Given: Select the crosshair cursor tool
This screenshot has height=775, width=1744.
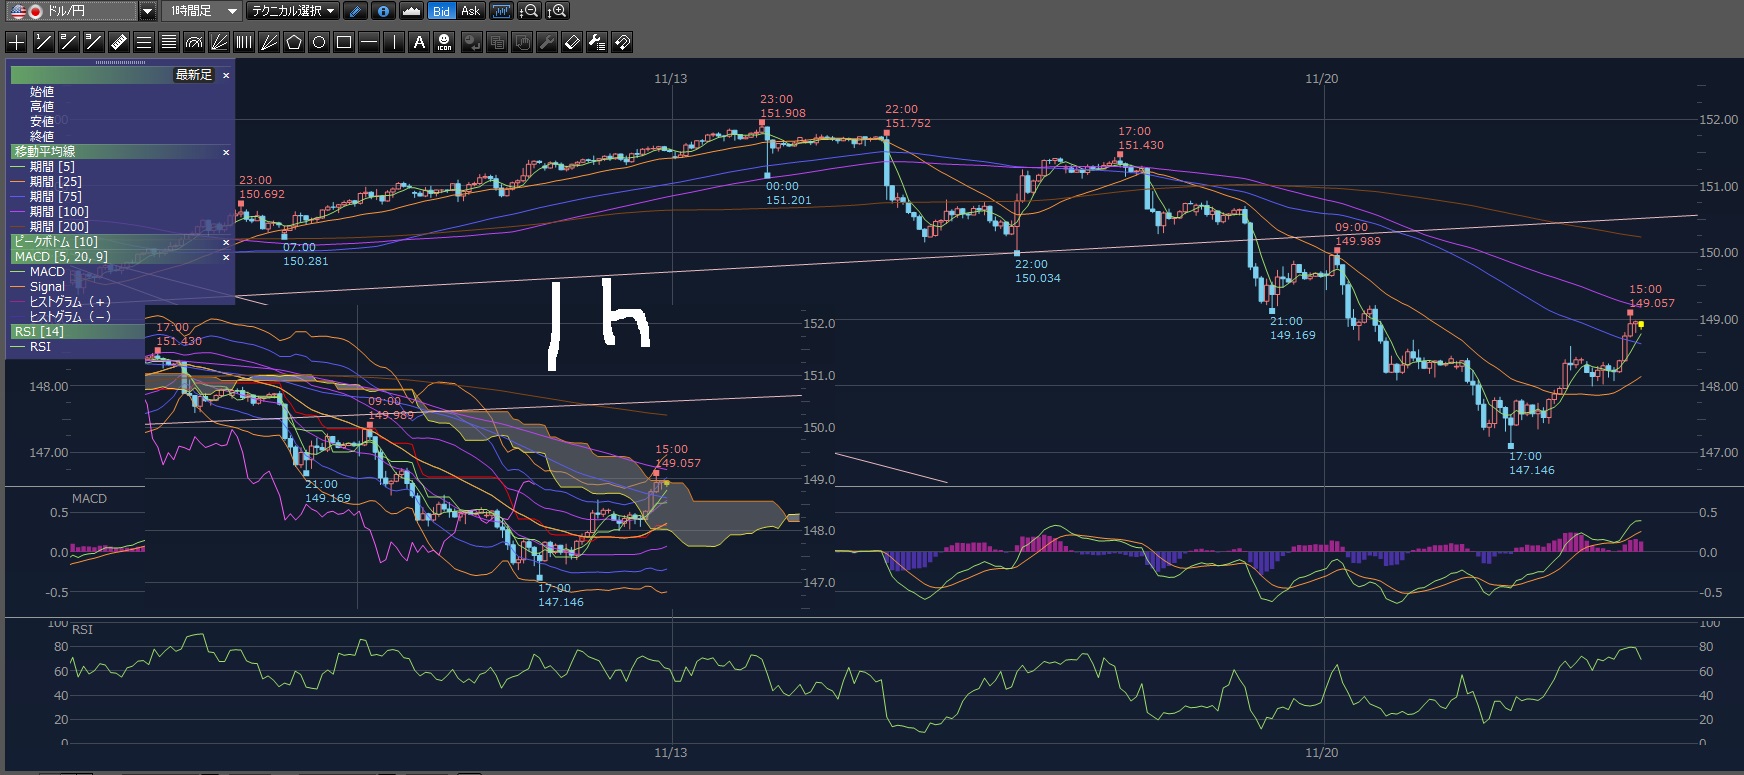Looking at the screenshot, I should [x=16, y=42].
